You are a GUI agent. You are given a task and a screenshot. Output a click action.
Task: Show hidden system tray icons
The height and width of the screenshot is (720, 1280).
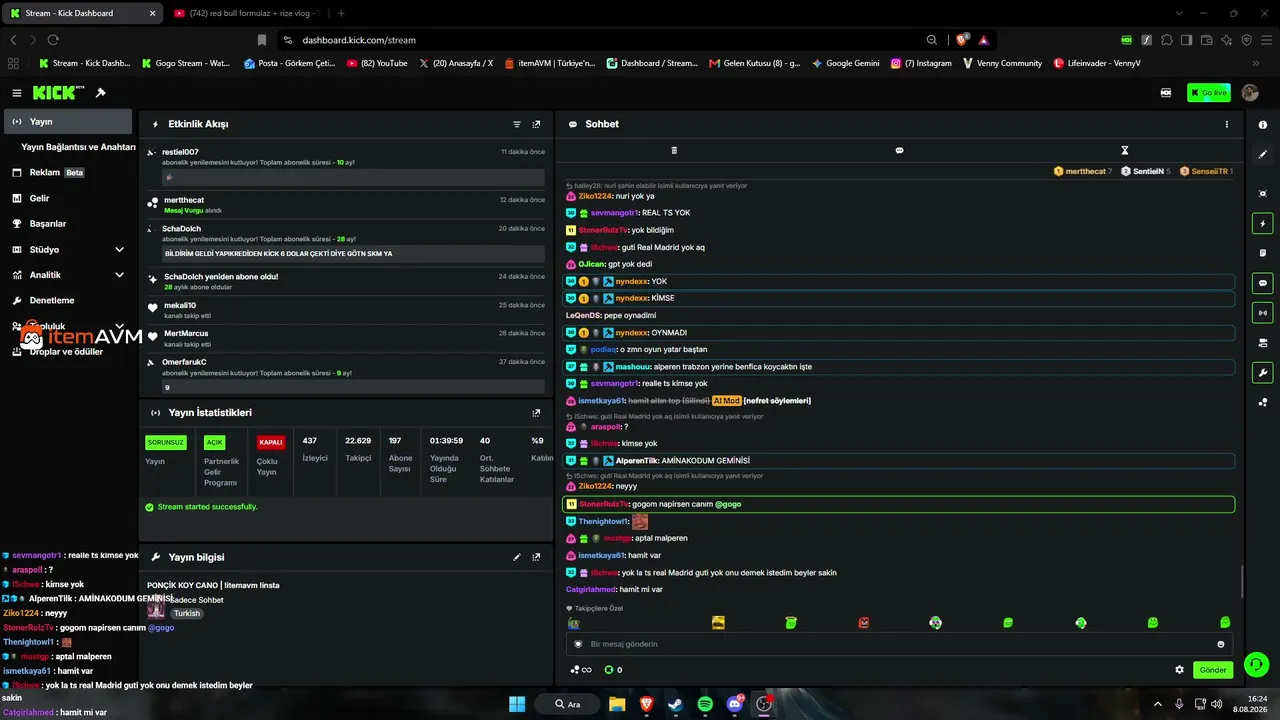[x=1158, y=704]
